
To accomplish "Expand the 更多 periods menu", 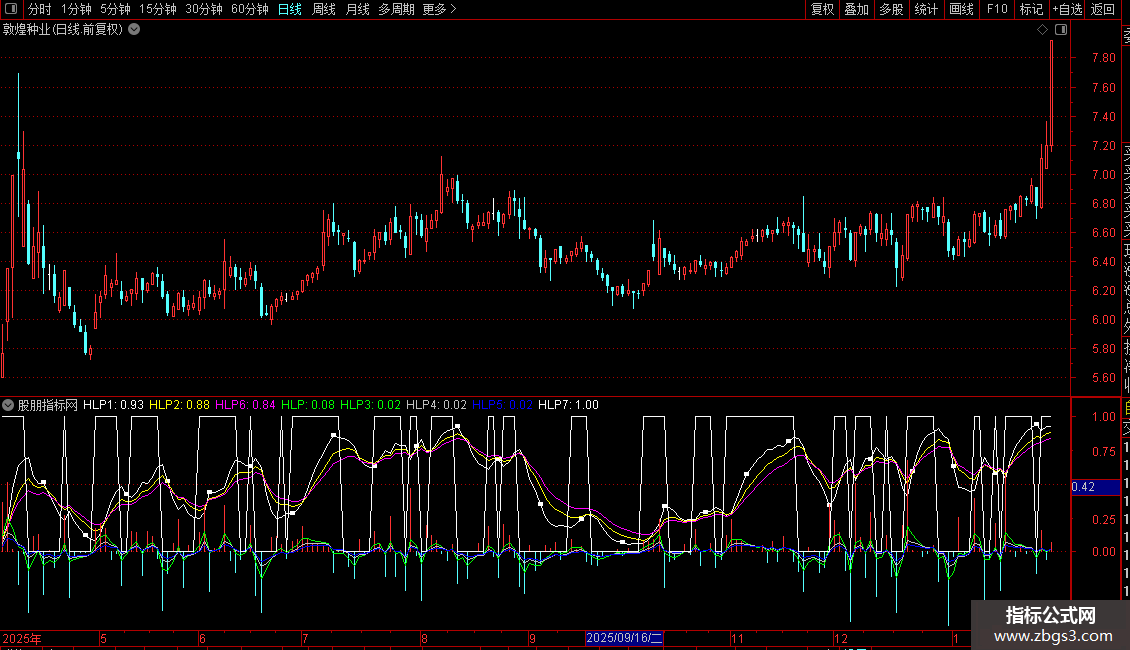I will pyautogui.click(x=439, y=9).
